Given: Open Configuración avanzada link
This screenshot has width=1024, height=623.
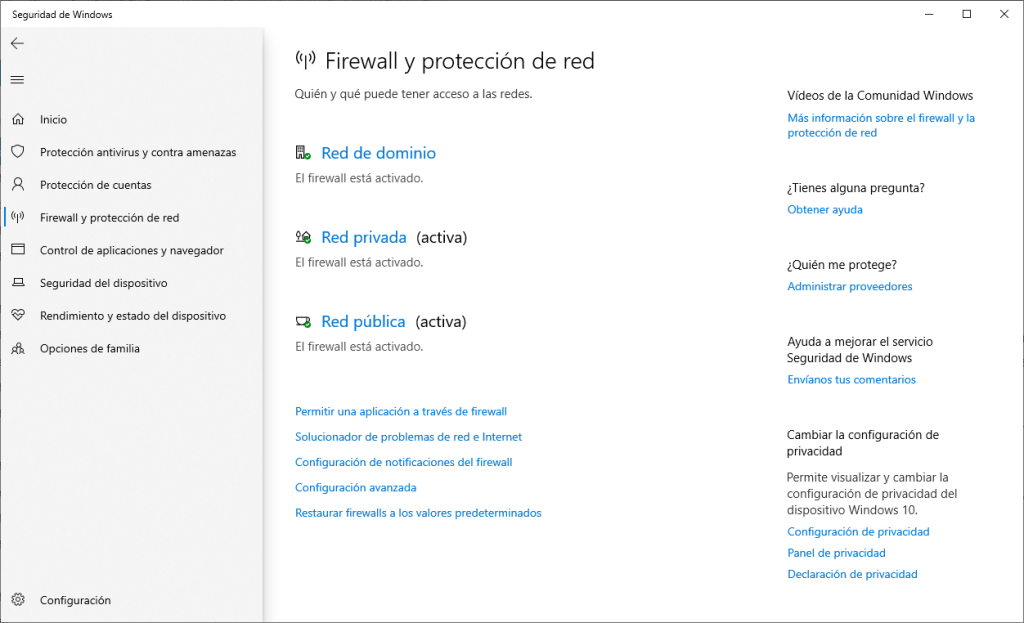Looking at the screenshot, I should click(355, 488).
